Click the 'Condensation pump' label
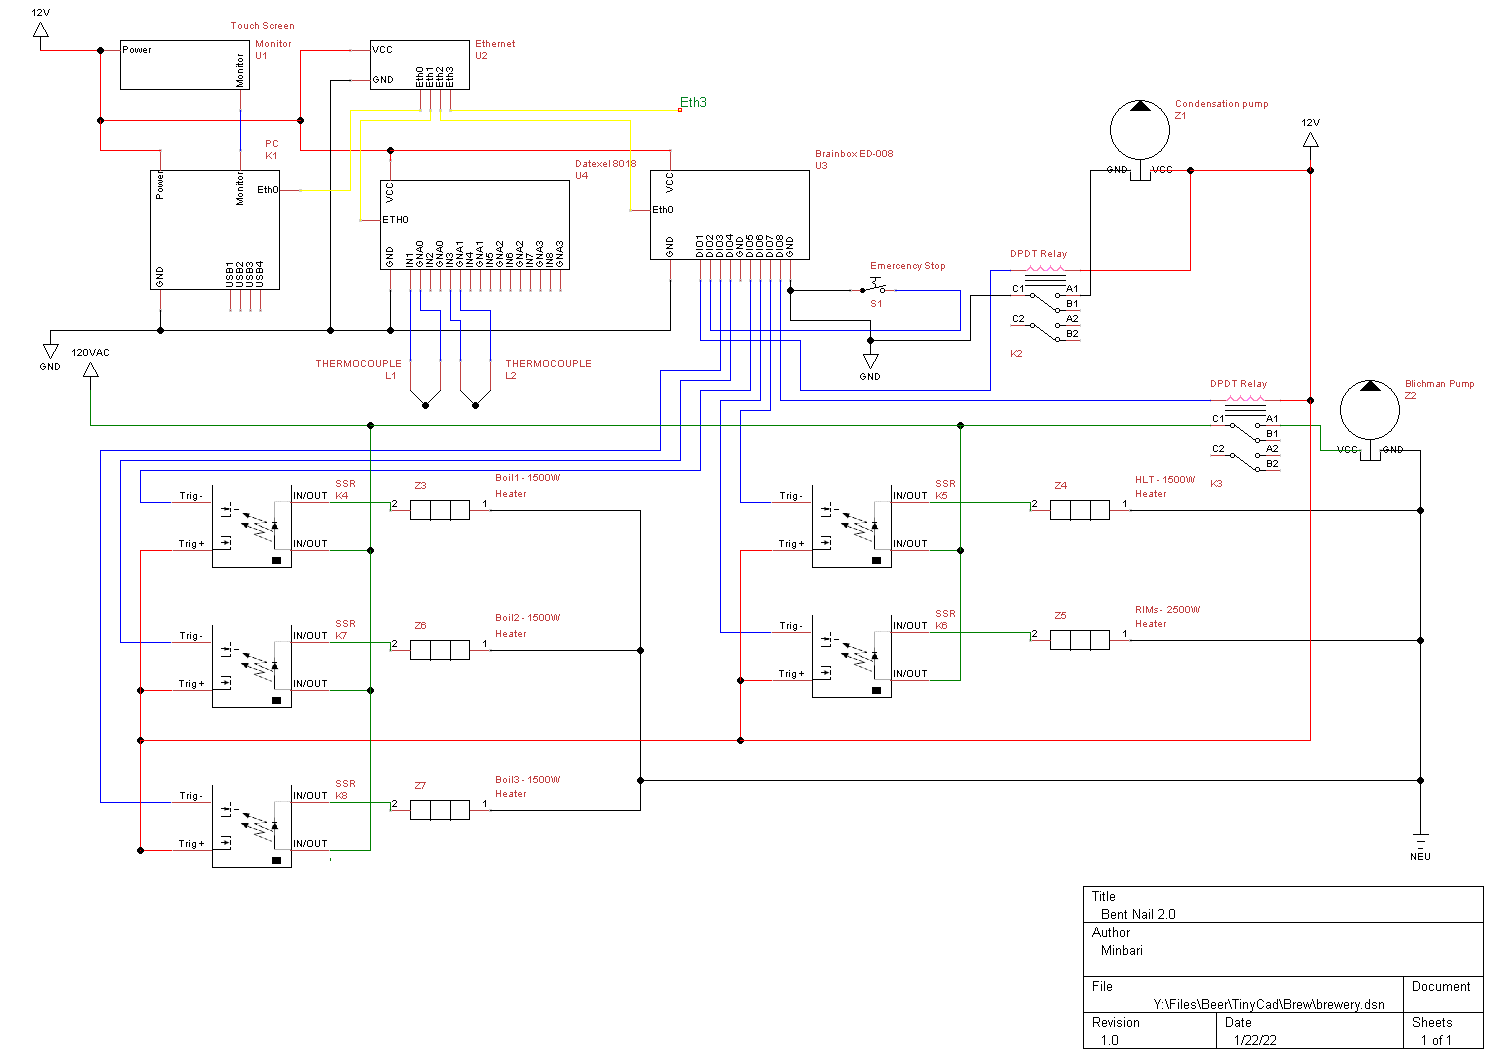 [x=1222, y=104]
